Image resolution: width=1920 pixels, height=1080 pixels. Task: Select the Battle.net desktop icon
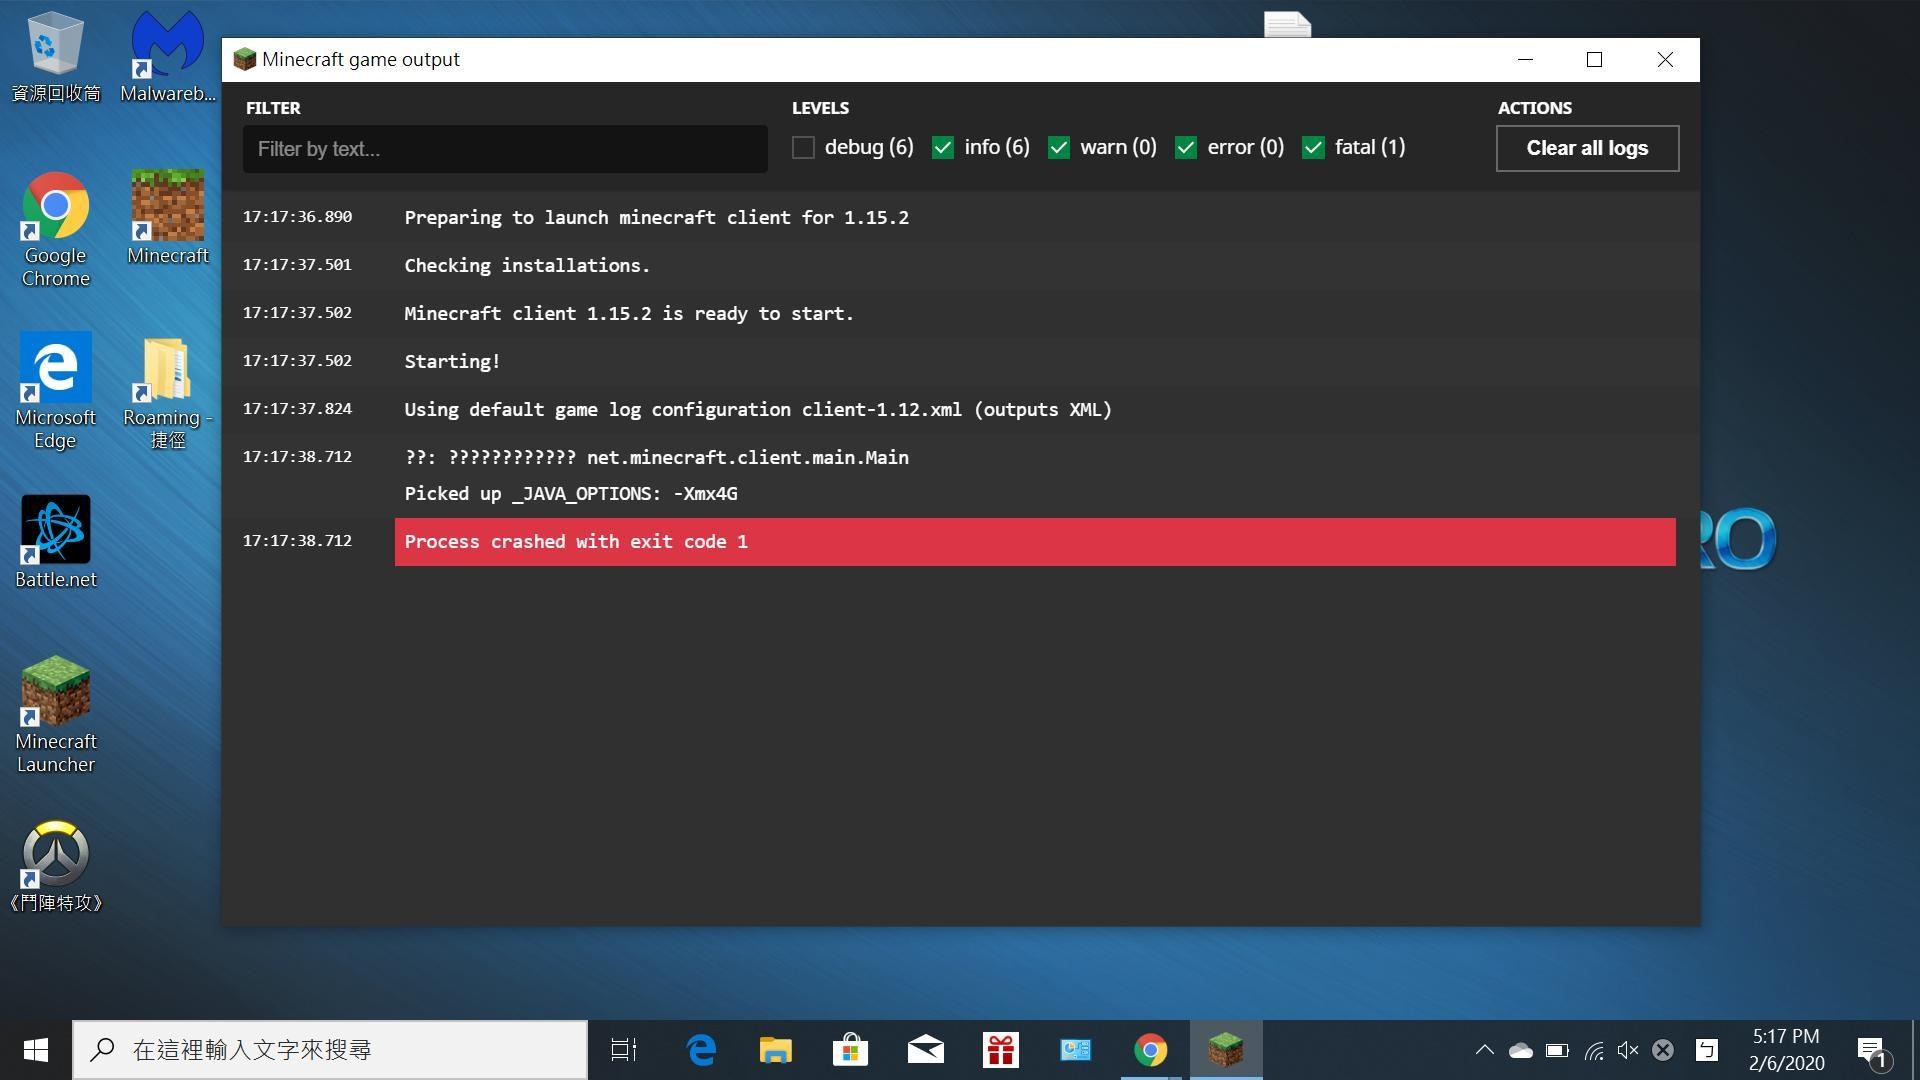click(x=55, y=542)
